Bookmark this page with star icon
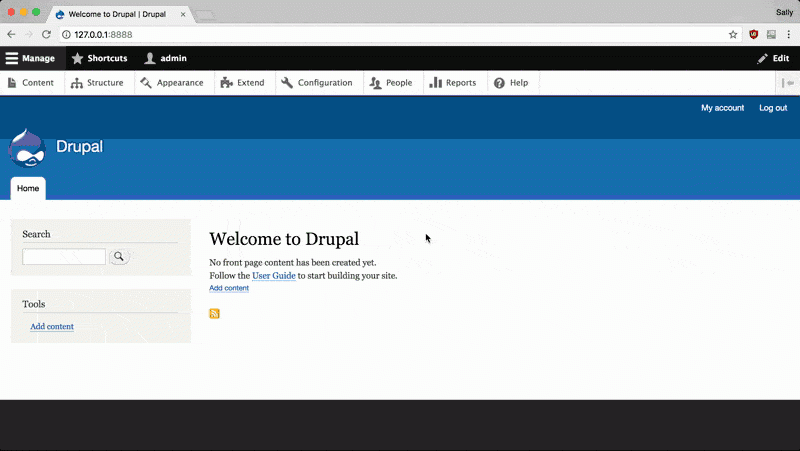Image resolution: width=800 pixels, height=451 pixels. click(x=733, y=35)
